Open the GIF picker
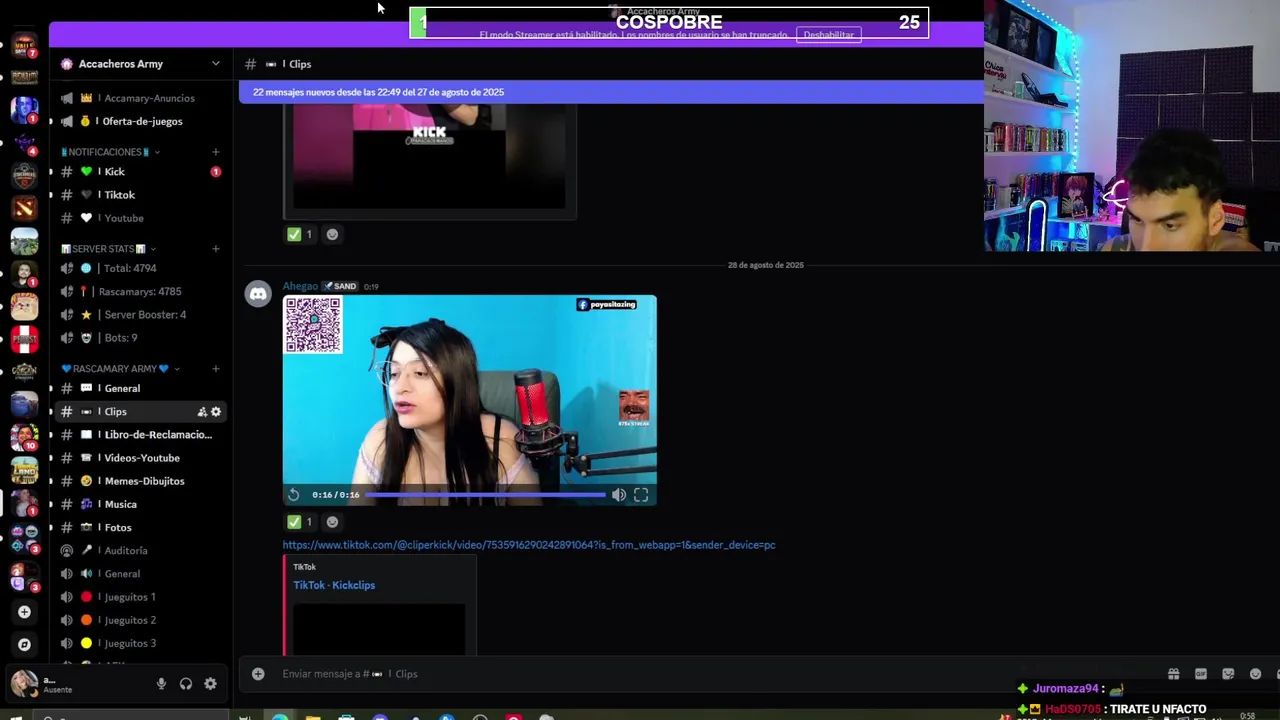This screenshot has width=1280, height=720. [1201, 674]
